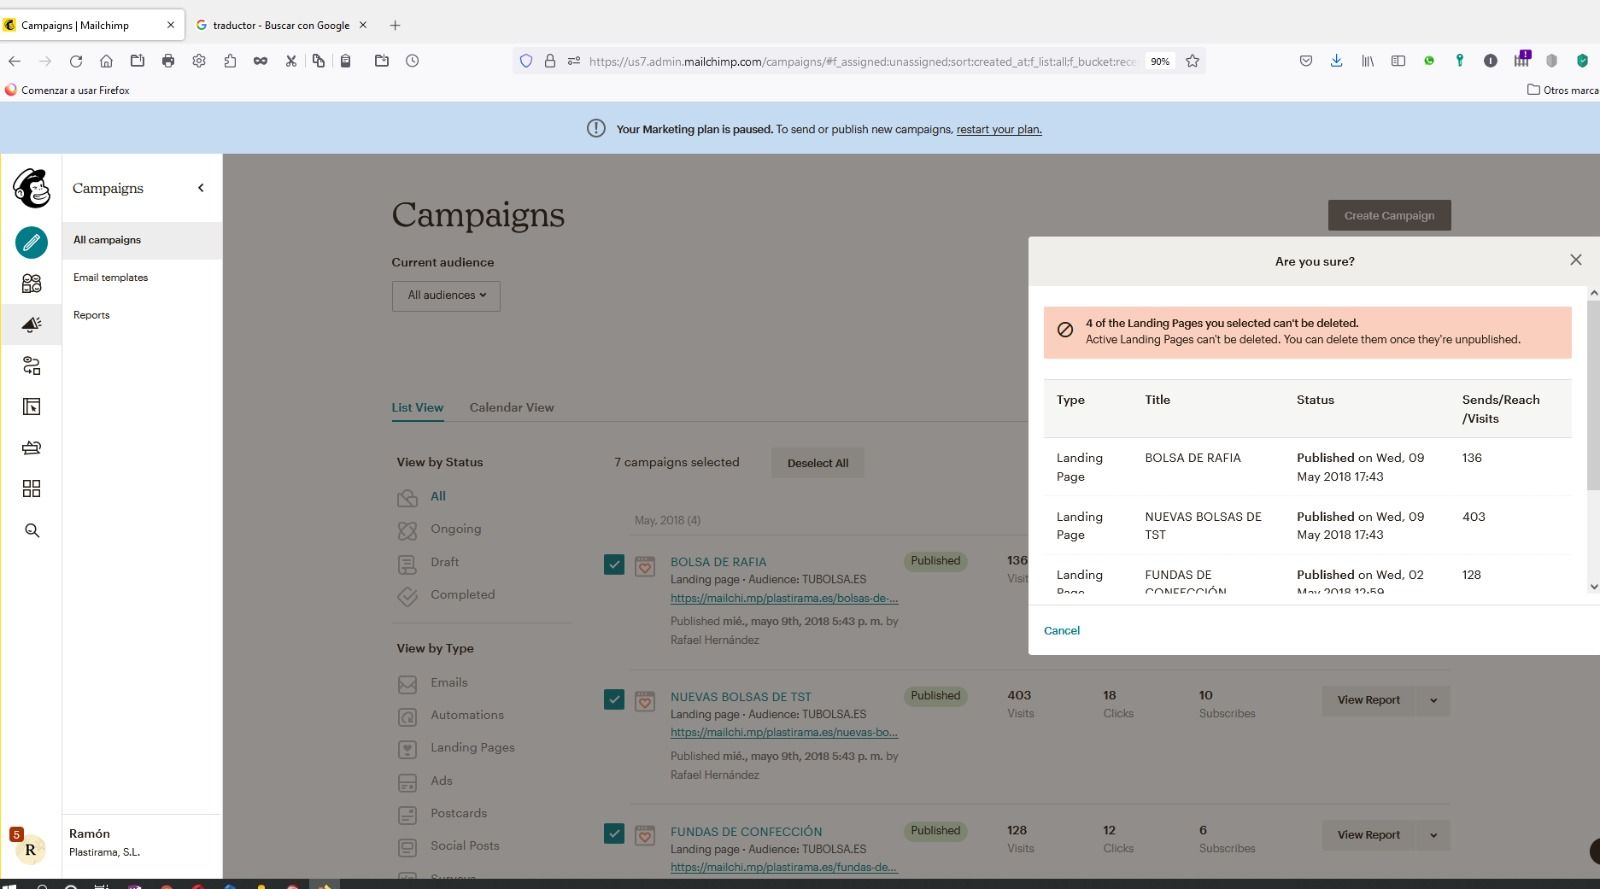This screenshot has height=889, width=1600.
Task: Open the settings gear in Firefox toolbar
Action: pyautogui.click(x=199, y=61)
